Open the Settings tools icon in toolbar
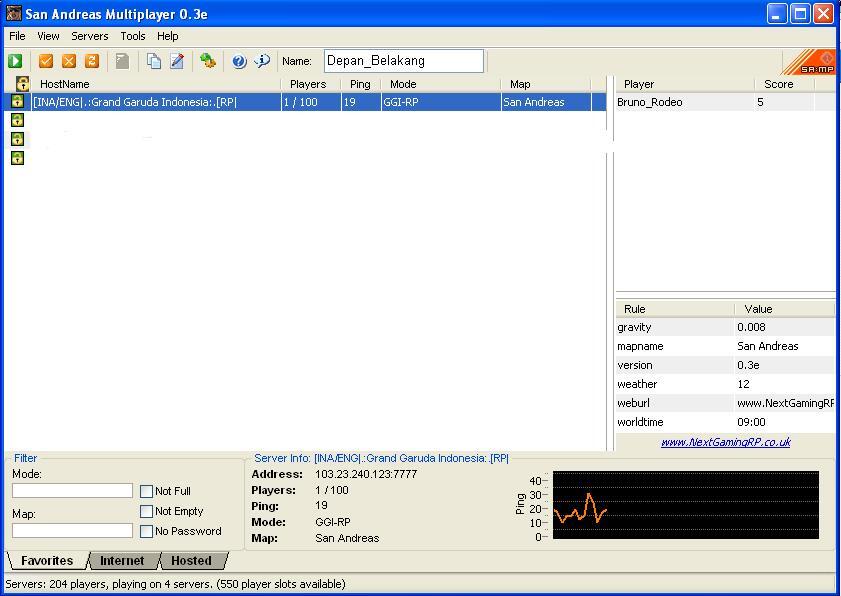 click(x=208, y=61)
